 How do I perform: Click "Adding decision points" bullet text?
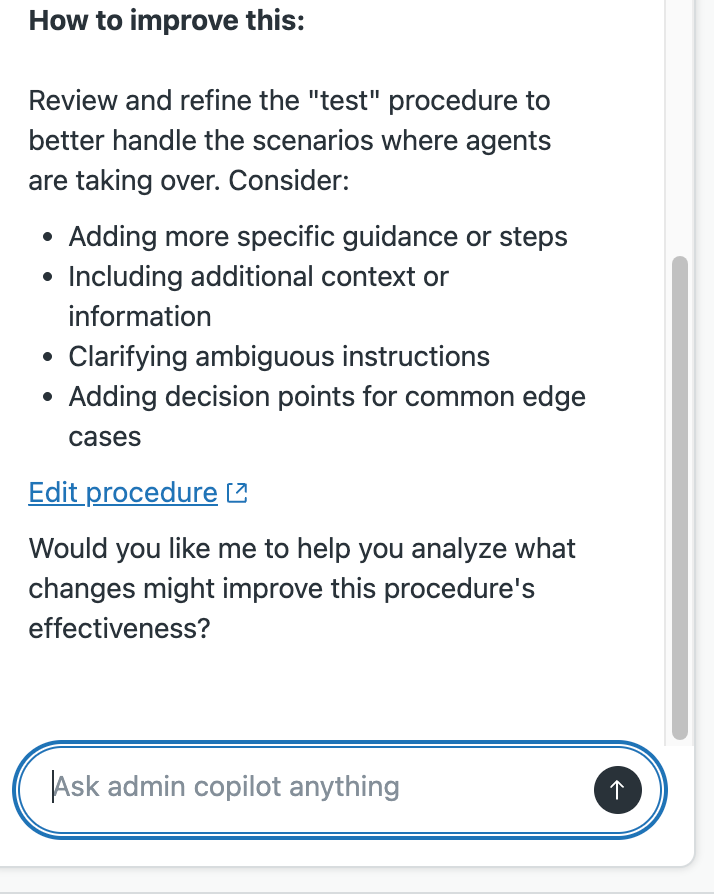(x=326, y=397)
